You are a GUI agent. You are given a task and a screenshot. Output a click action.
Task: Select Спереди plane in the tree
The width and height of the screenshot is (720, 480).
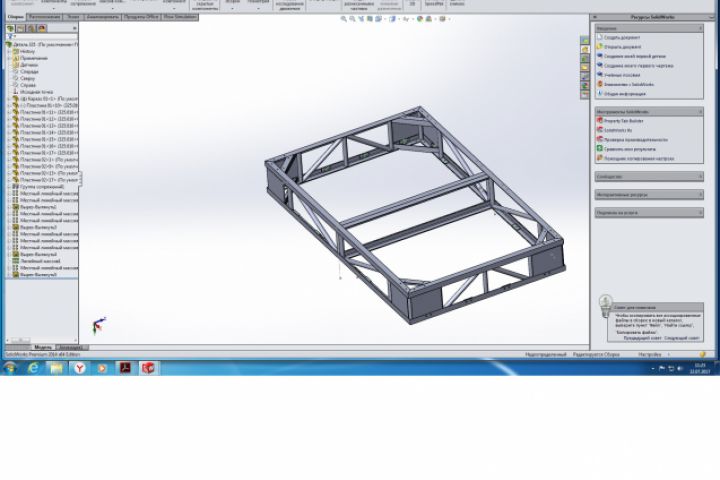click(x=29, y=72)
